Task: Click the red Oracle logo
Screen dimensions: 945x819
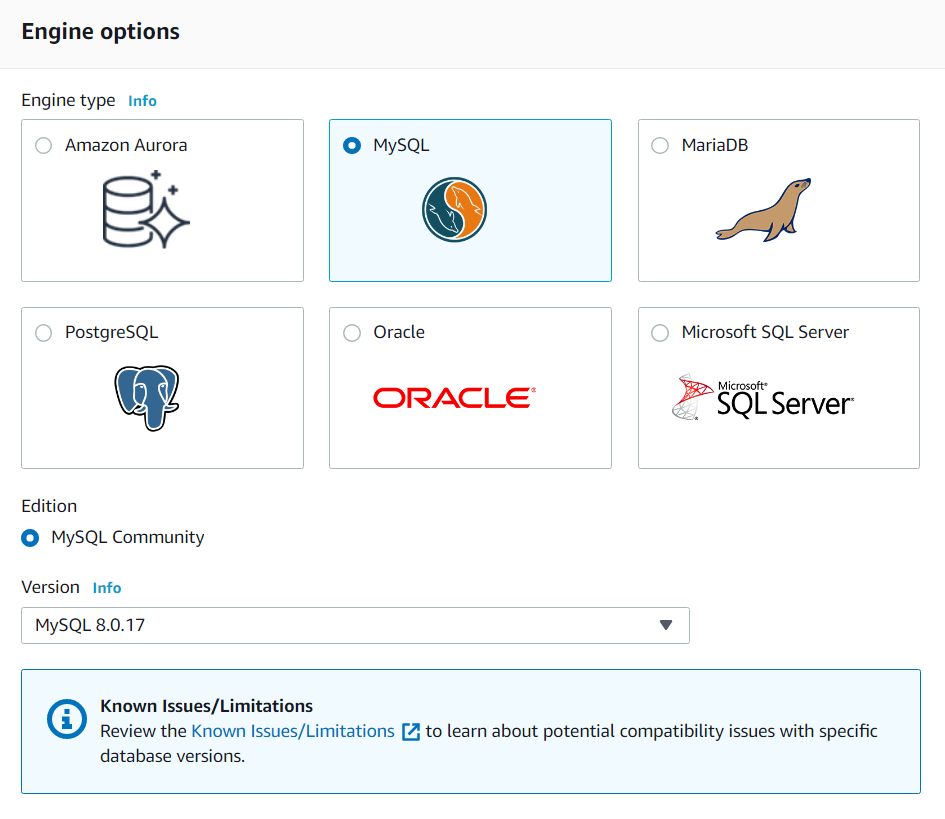Action: [454, 398]
